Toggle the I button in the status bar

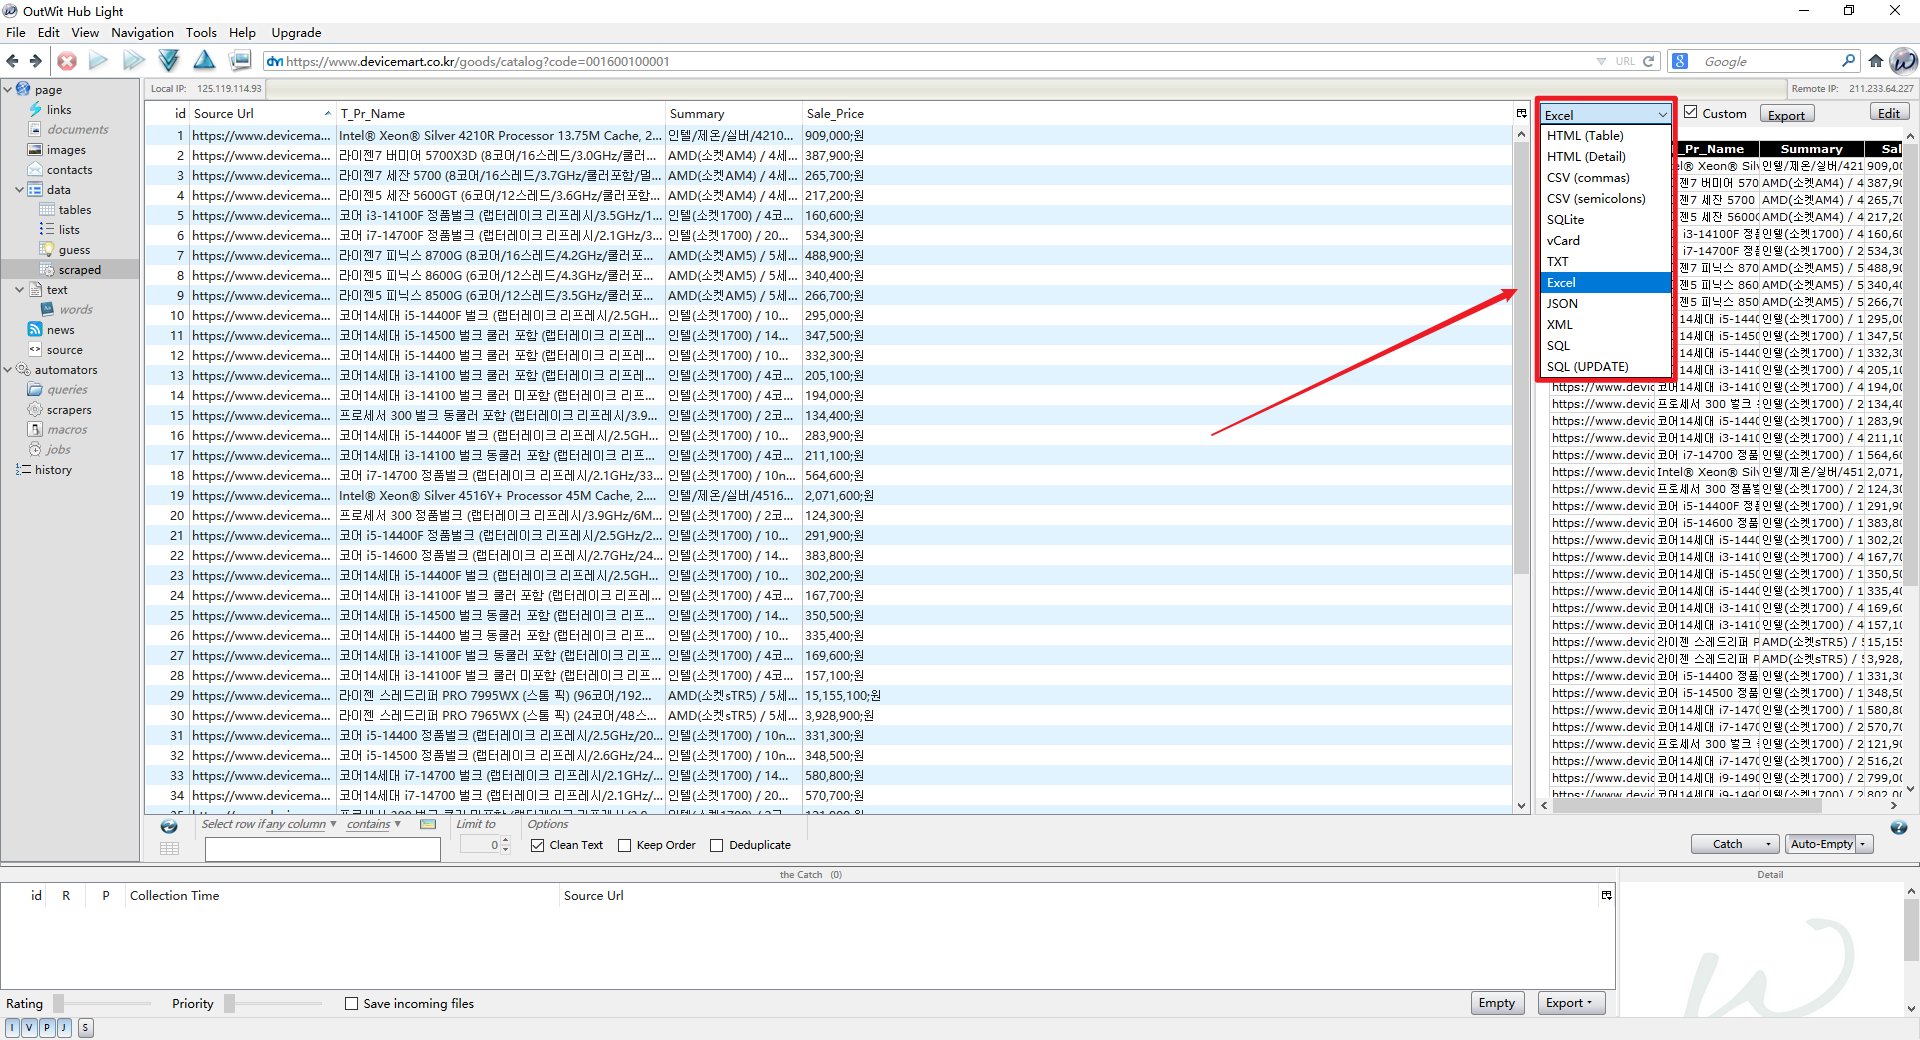point(12,1027)
